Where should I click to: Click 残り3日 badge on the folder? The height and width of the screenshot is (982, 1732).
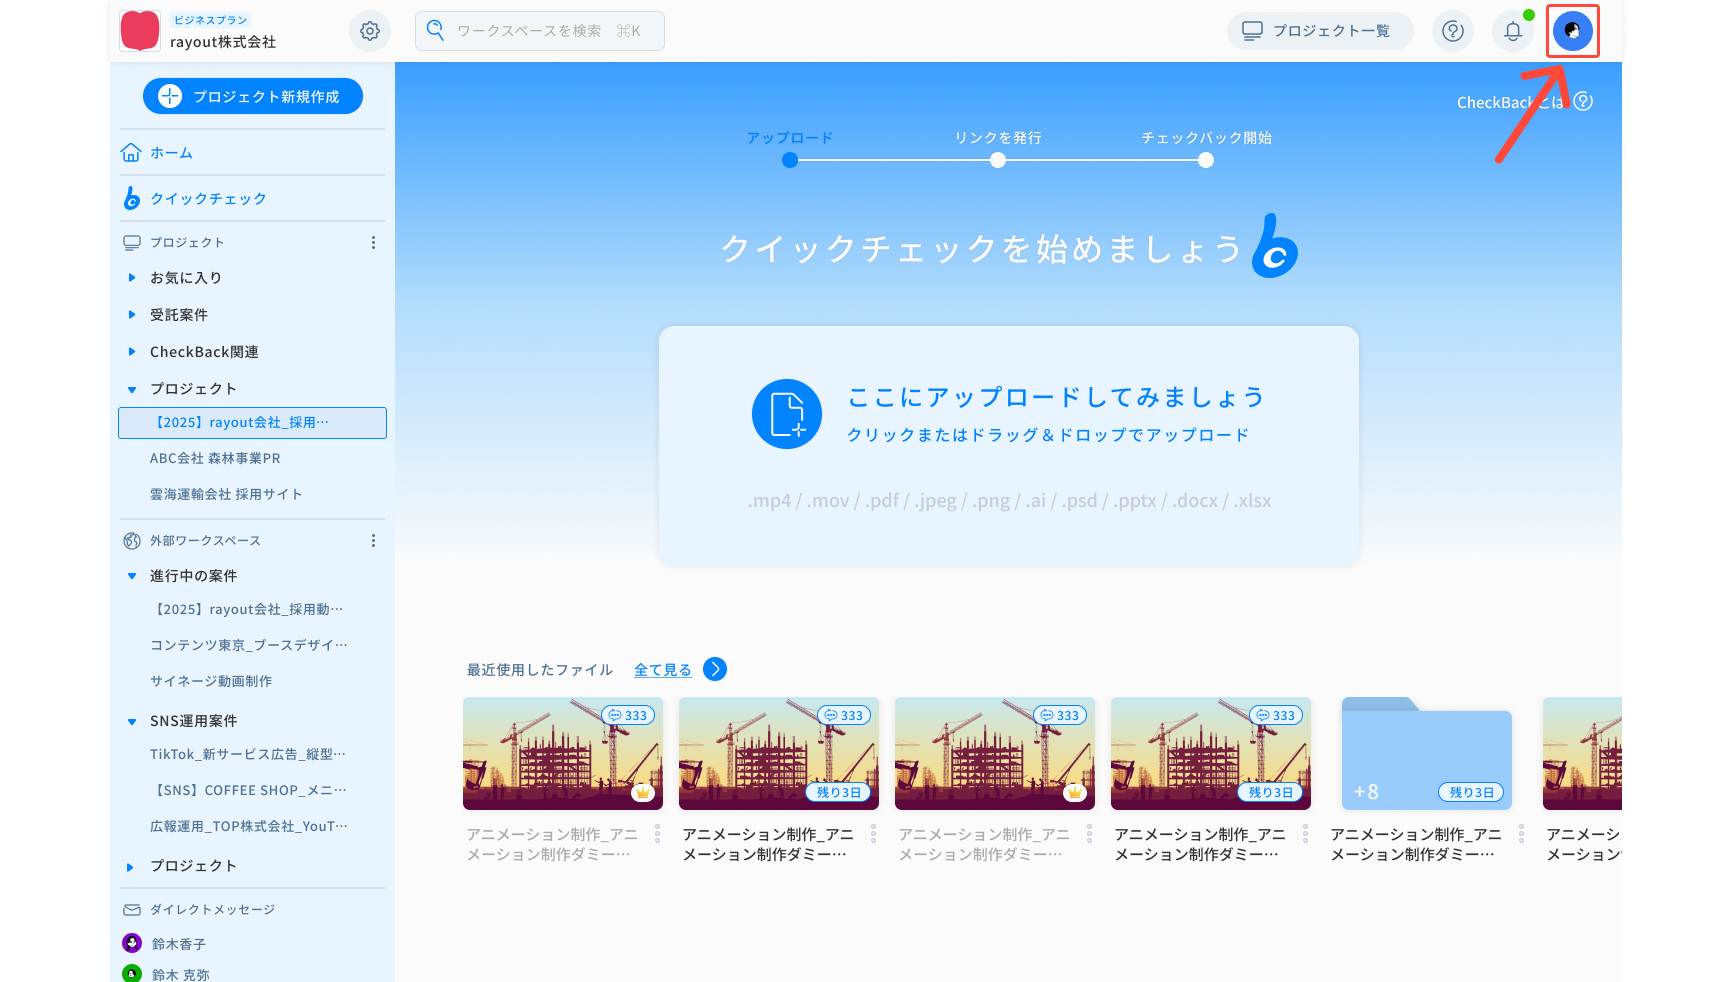click(x=1471, y=792)
